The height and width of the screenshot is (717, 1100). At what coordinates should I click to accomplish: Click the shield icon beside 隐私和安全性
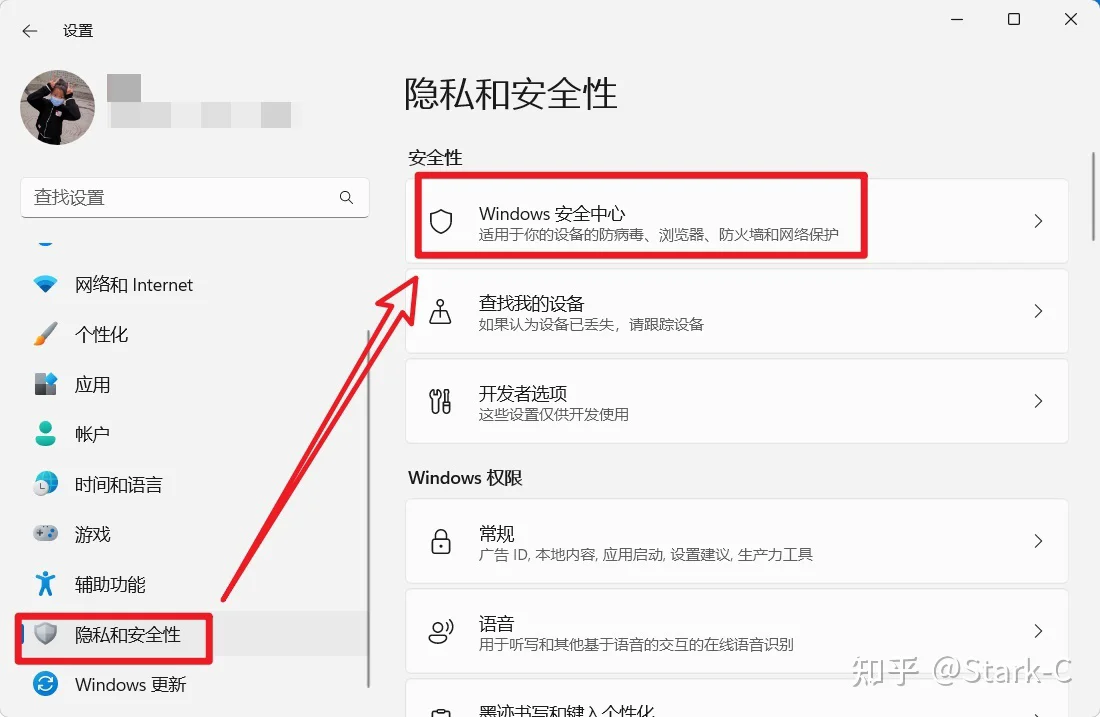pyautogui.click(x=46, y=634)
